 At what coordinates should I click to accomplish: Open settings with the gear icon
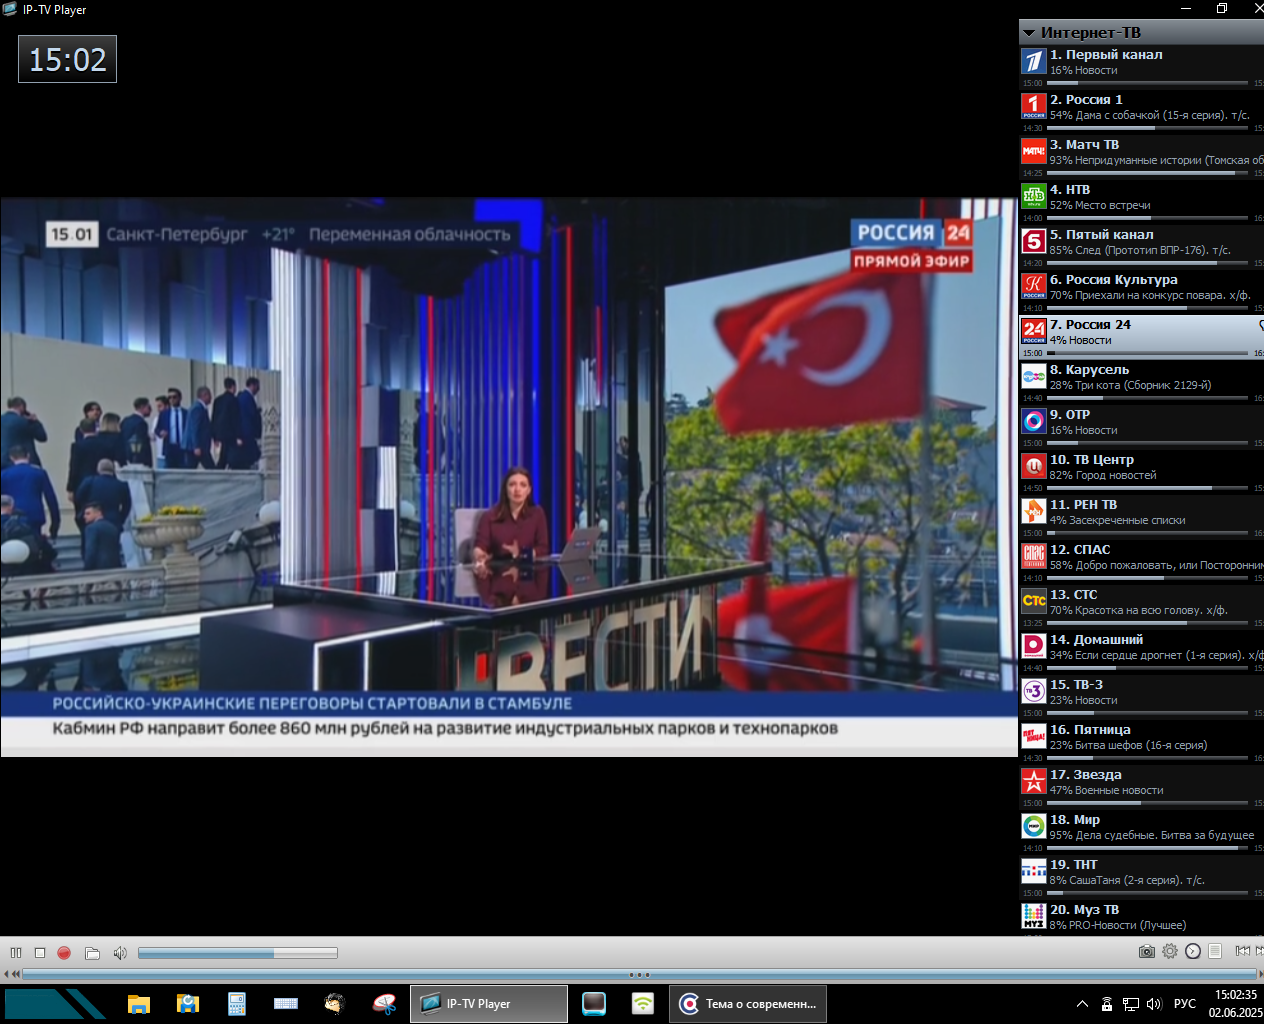[x=1170, y=951]
